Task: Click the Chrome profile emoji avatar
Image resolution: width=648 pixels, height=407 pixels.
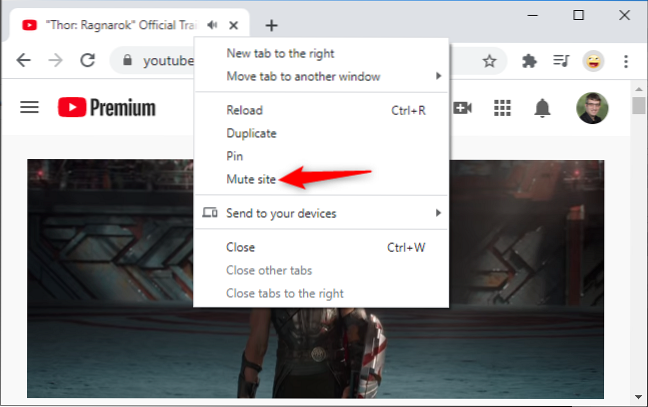Action: pyautogui.click(x=593, y=61)
